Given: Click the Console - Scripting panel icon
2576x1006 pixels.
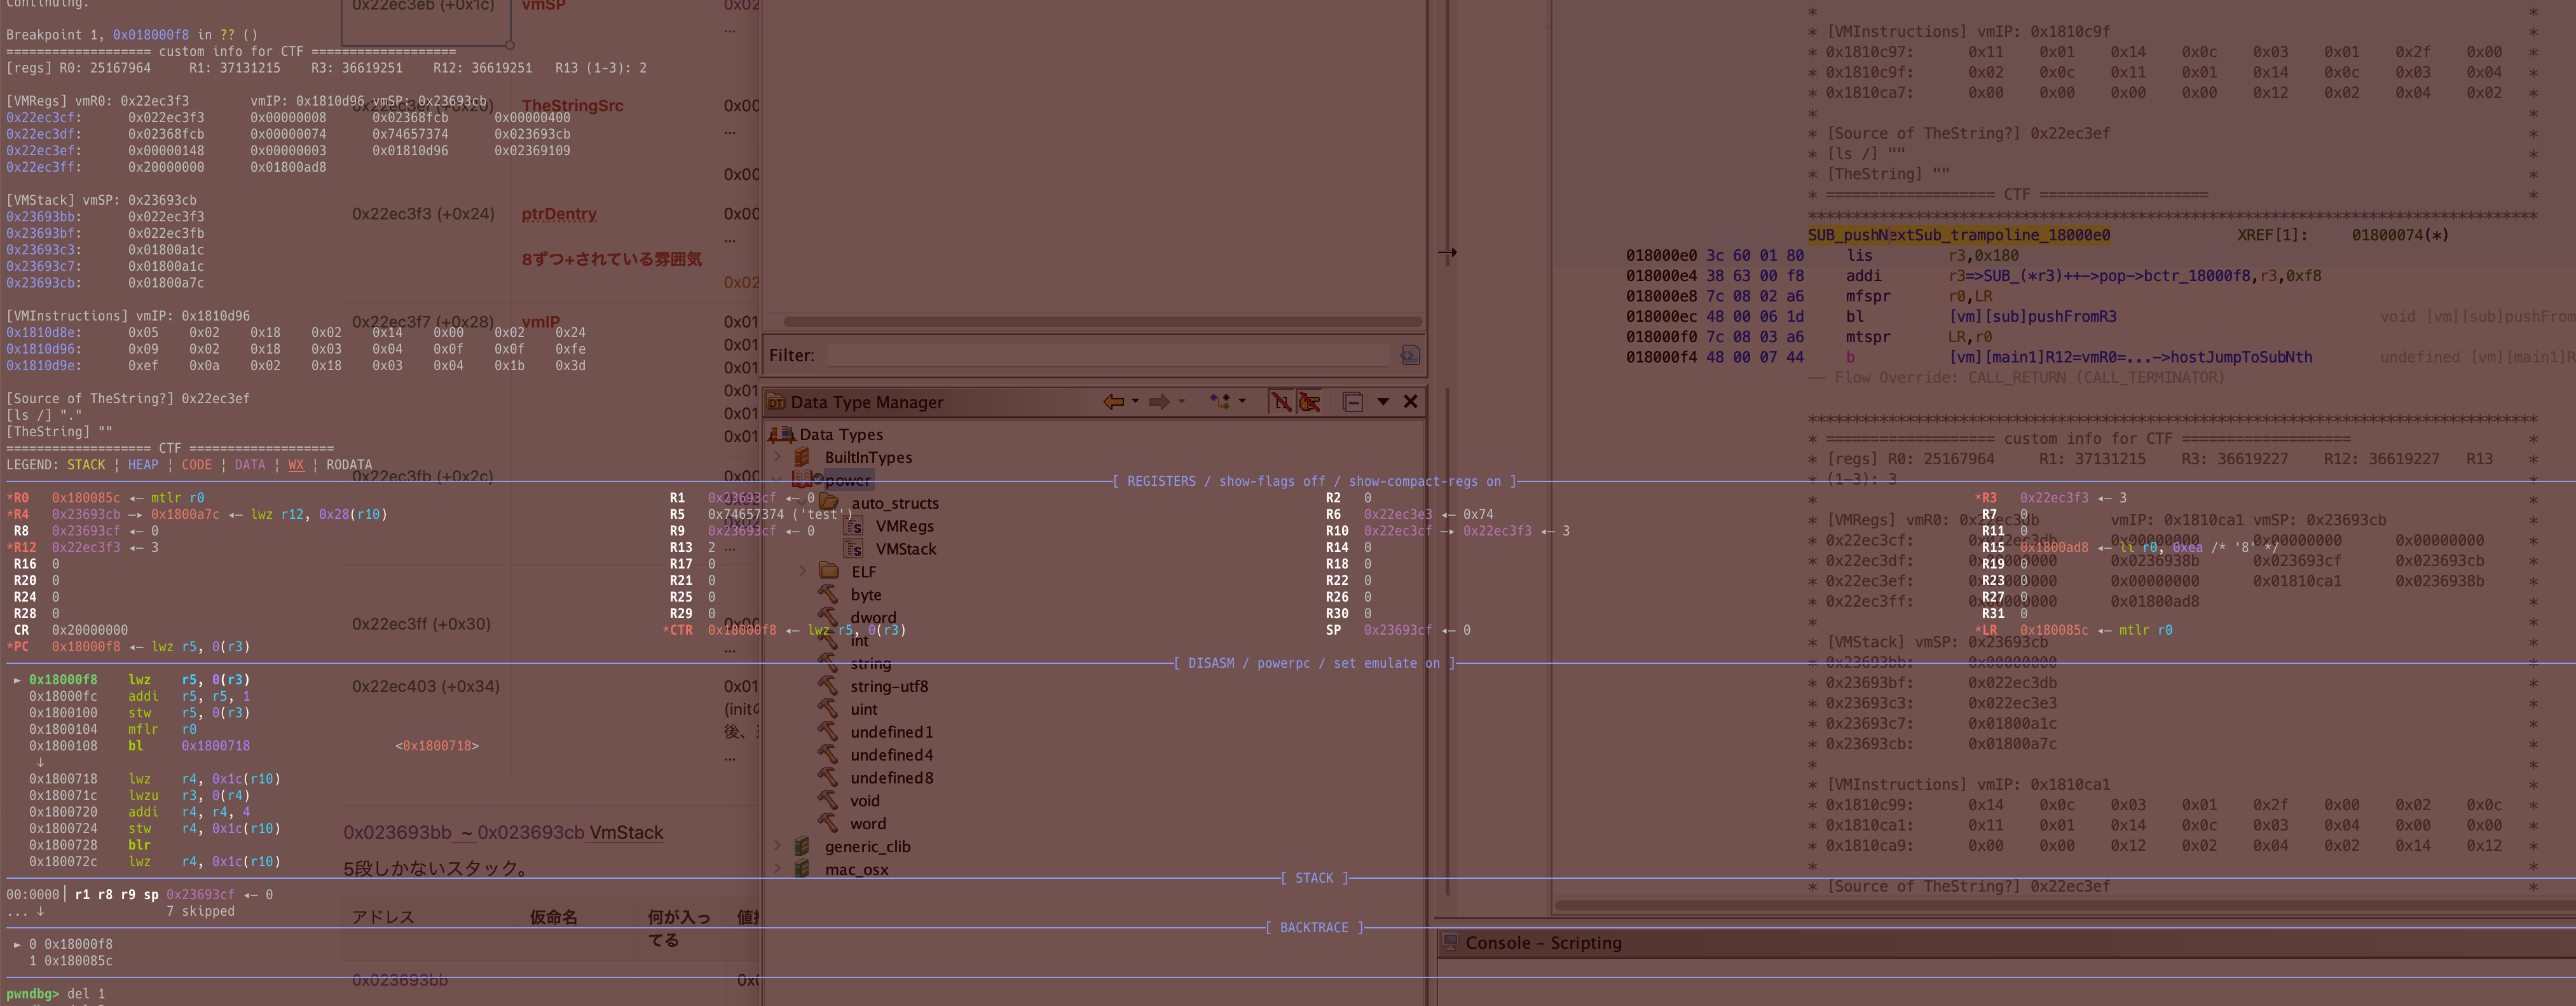Looking at the screenshot, I should tap(1452, 943).
